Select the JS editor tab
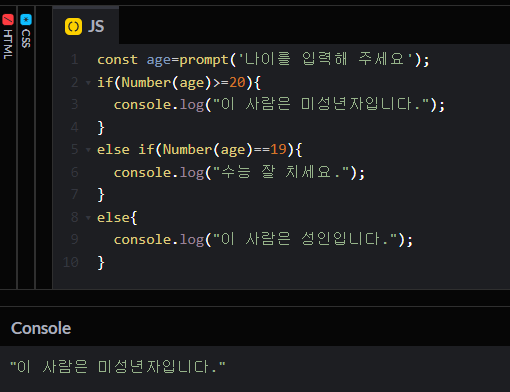Viewport: 510px width, 392px height. click(85, 26)
